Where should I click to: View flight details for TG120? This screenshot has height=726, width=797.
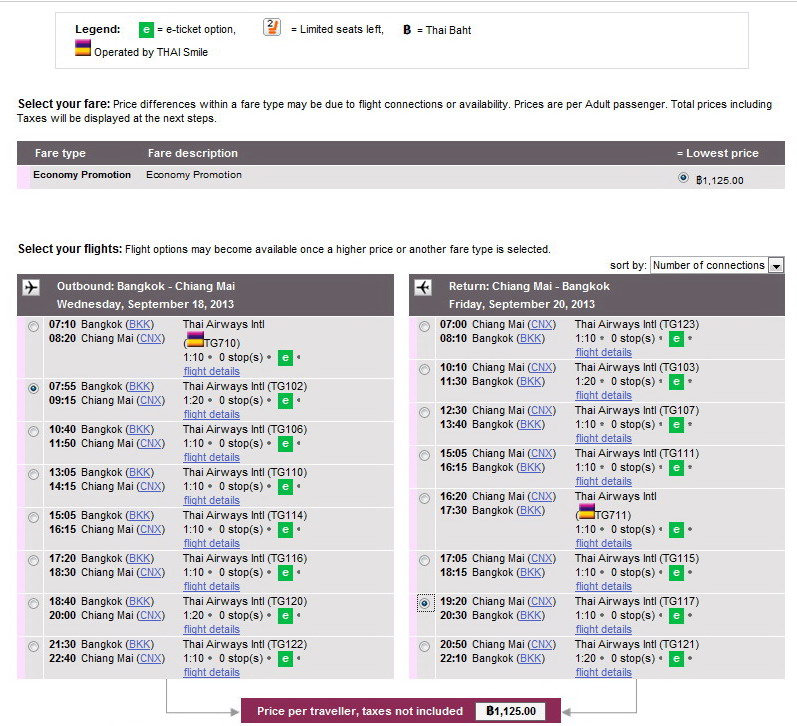click(x=211, y=629)
